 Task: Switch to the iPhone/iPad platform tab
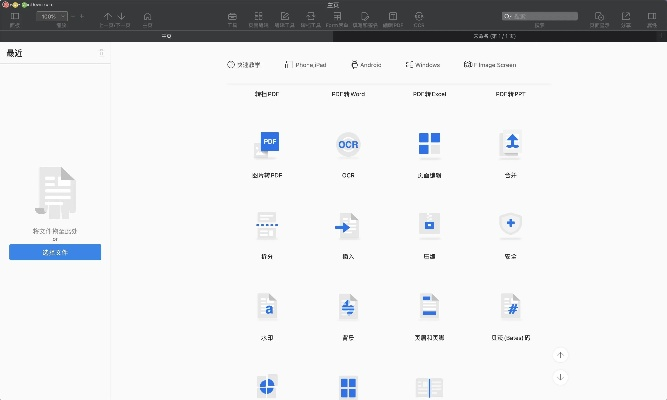click(x=304, y=64)
